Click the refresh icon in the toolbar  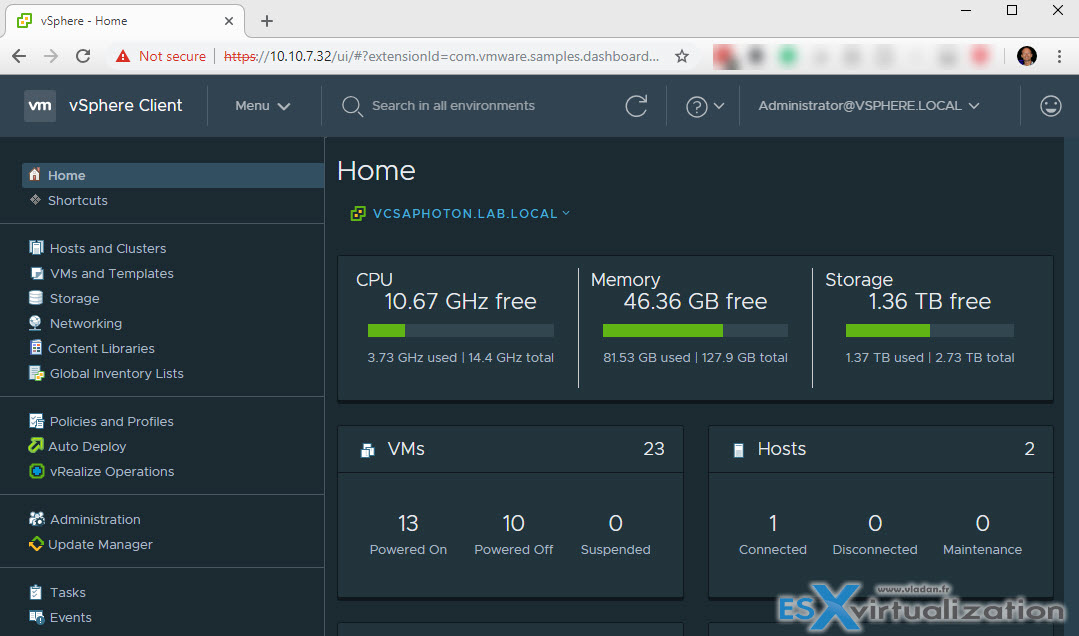(636, 105)
